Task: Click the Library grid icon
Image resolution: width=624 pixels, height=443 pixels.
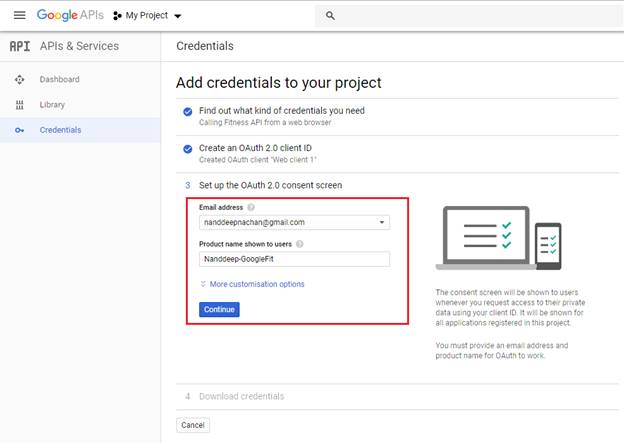Action: 20,105
